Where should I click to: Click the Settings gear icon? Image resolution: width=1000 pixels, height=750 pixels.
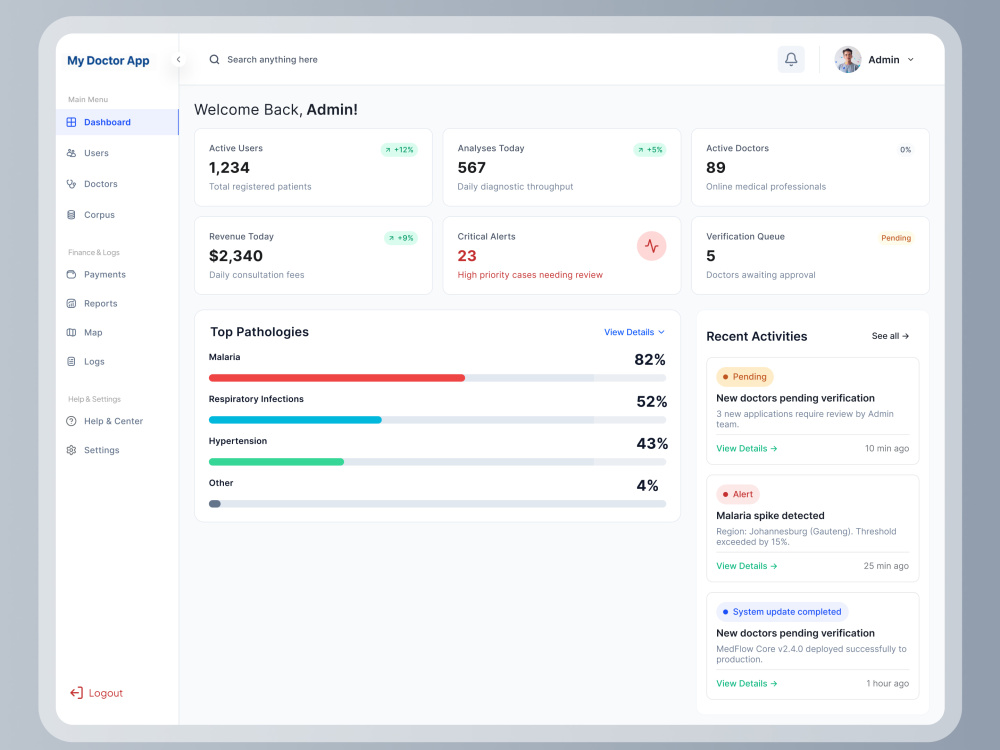tap(71, 450)
